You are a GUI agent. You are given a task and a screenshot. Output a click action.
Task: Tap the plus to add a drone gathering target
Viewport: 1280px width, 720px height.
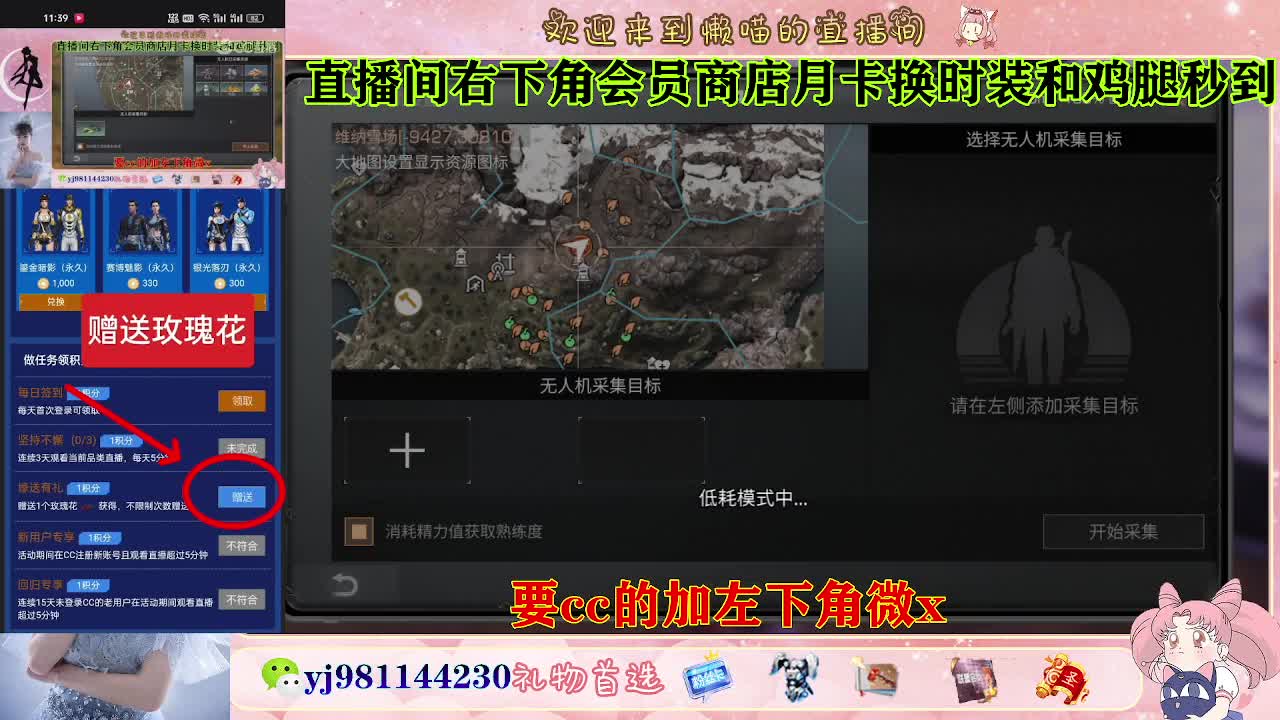tap(407, 451)
